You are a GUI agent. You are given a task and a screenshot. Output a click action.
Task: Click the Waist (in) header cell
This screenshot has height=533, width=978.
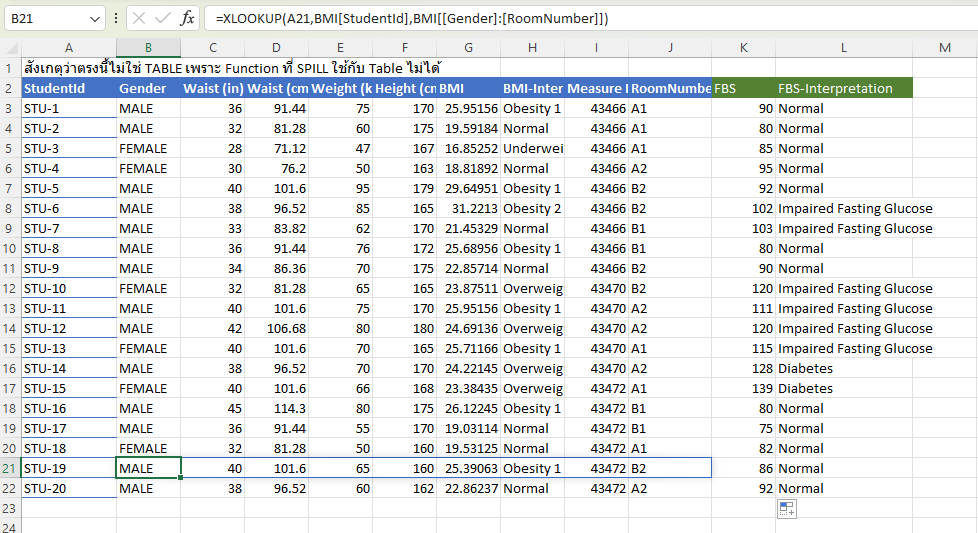pos(213,89)
